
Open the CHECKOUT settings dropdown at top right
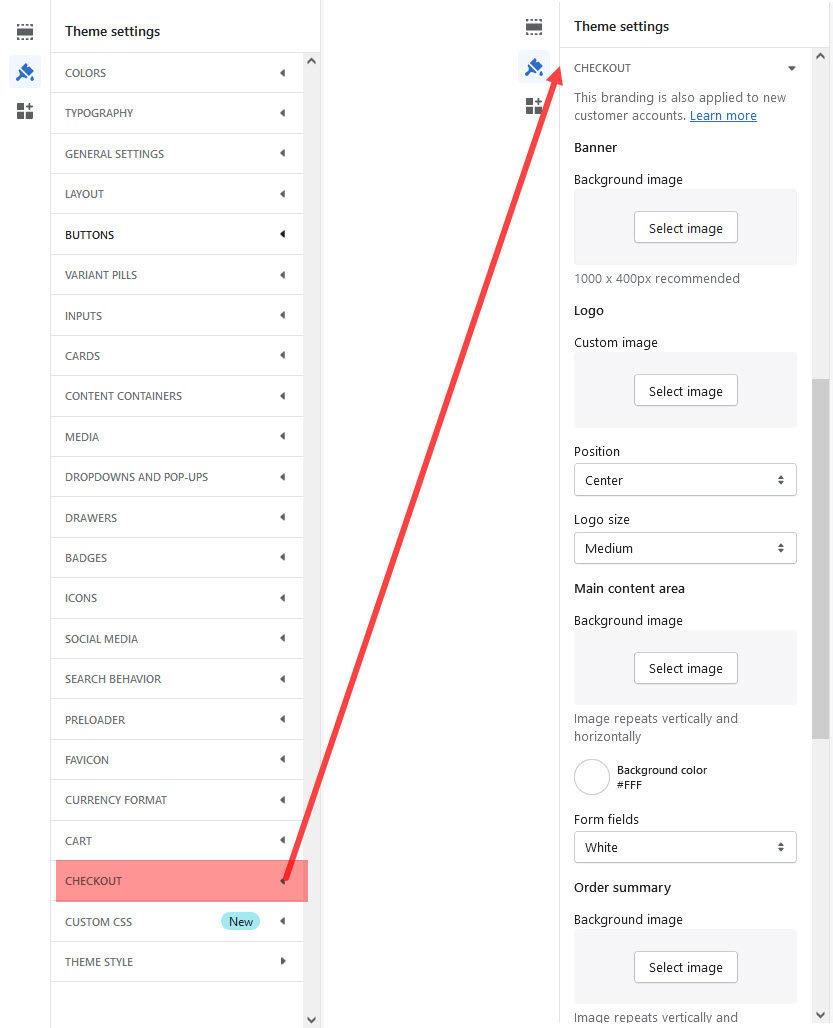point(790,68)
